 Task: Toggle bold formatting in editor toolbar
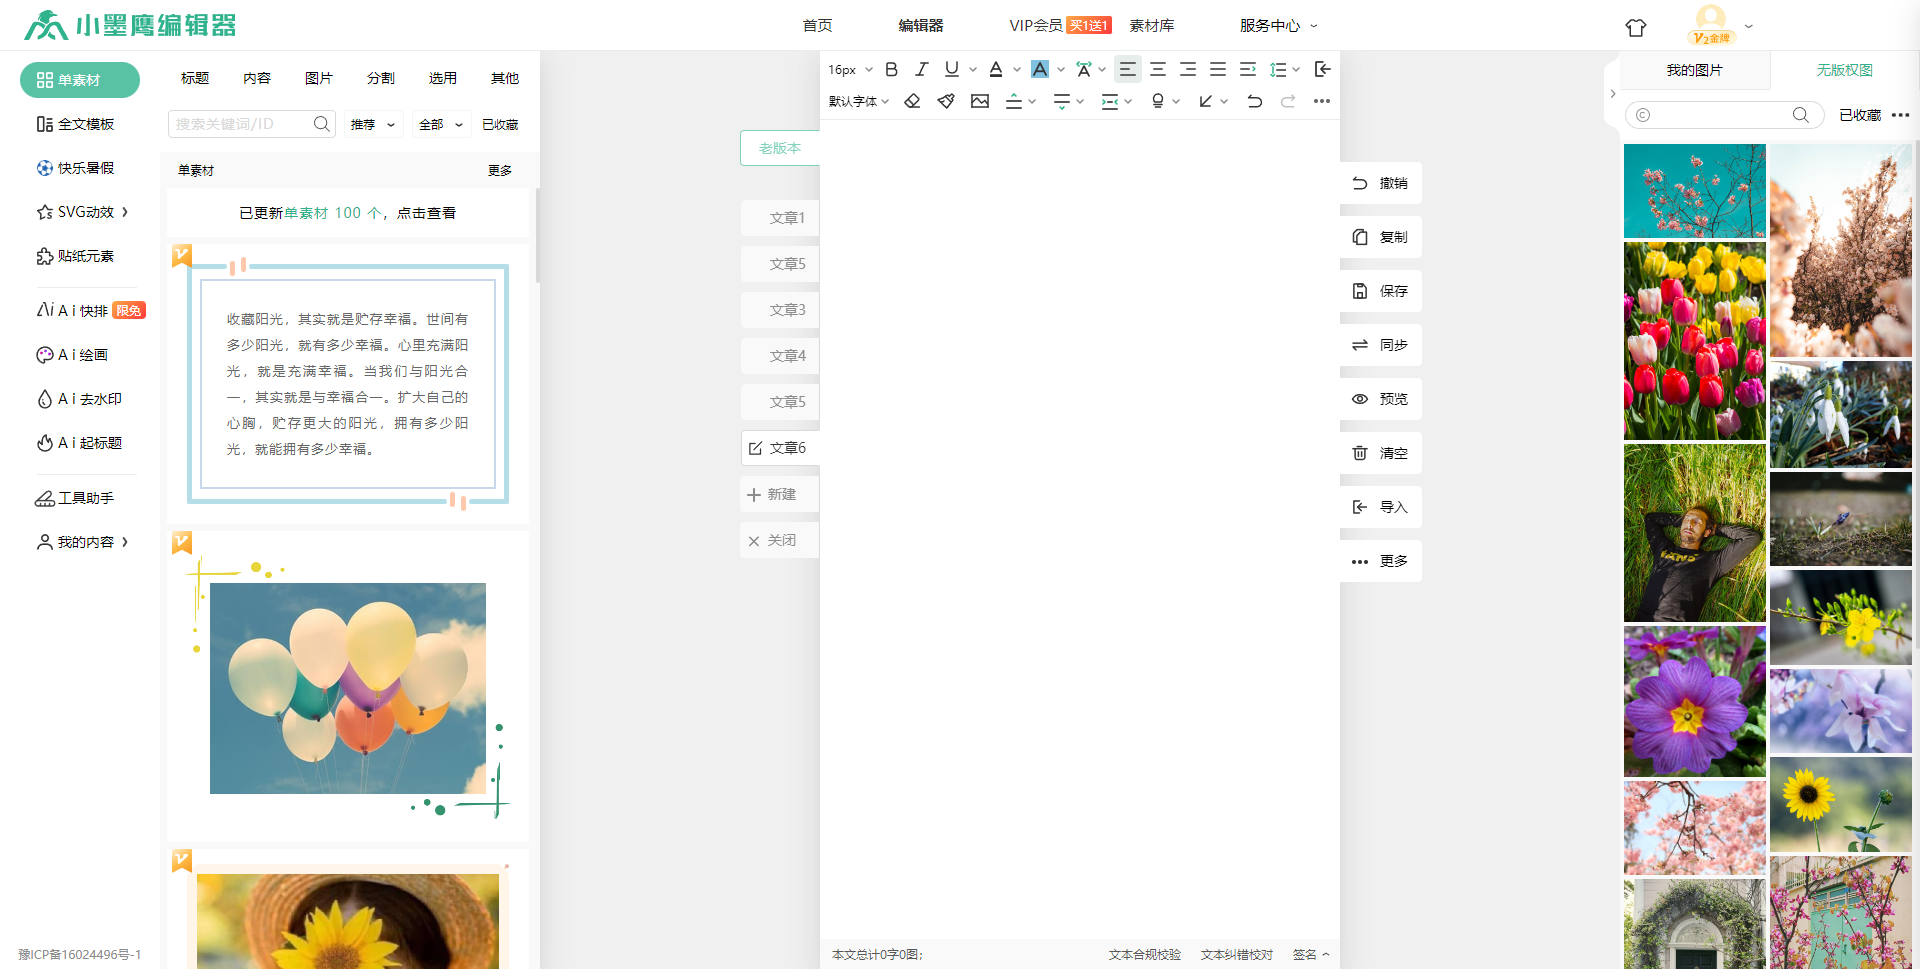pyautogui.click(x=891, y=69)
